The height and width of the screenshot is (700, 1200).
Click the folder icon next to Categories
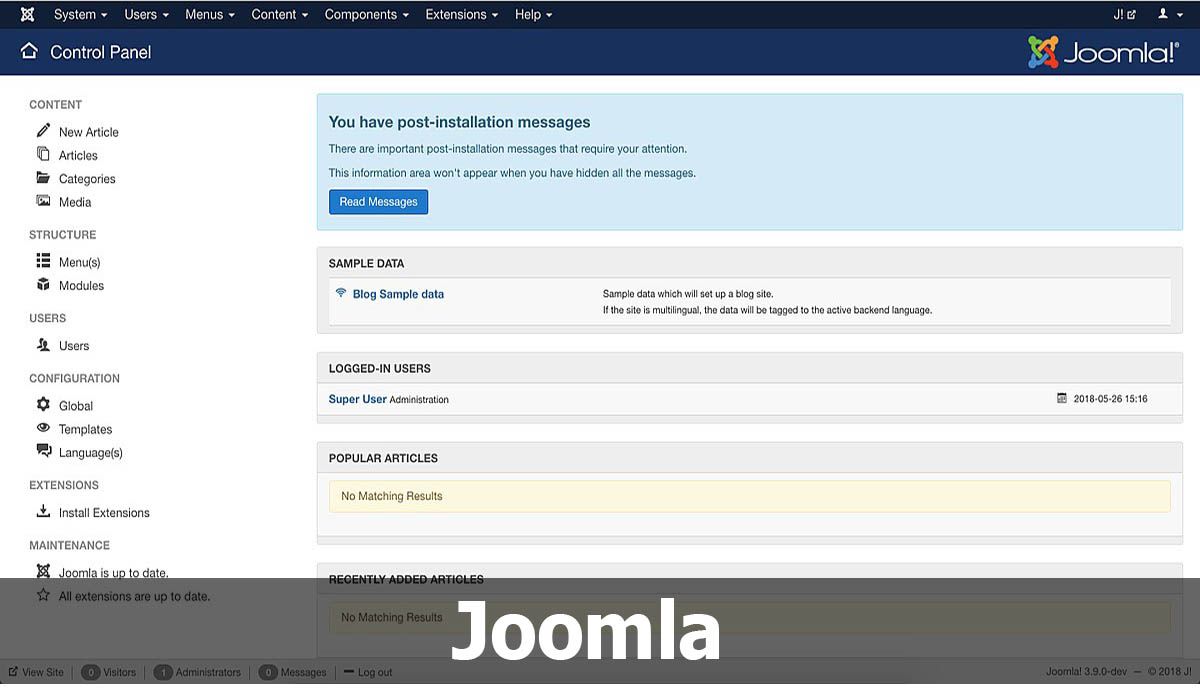pyautogui.click(x=43, y=178)
